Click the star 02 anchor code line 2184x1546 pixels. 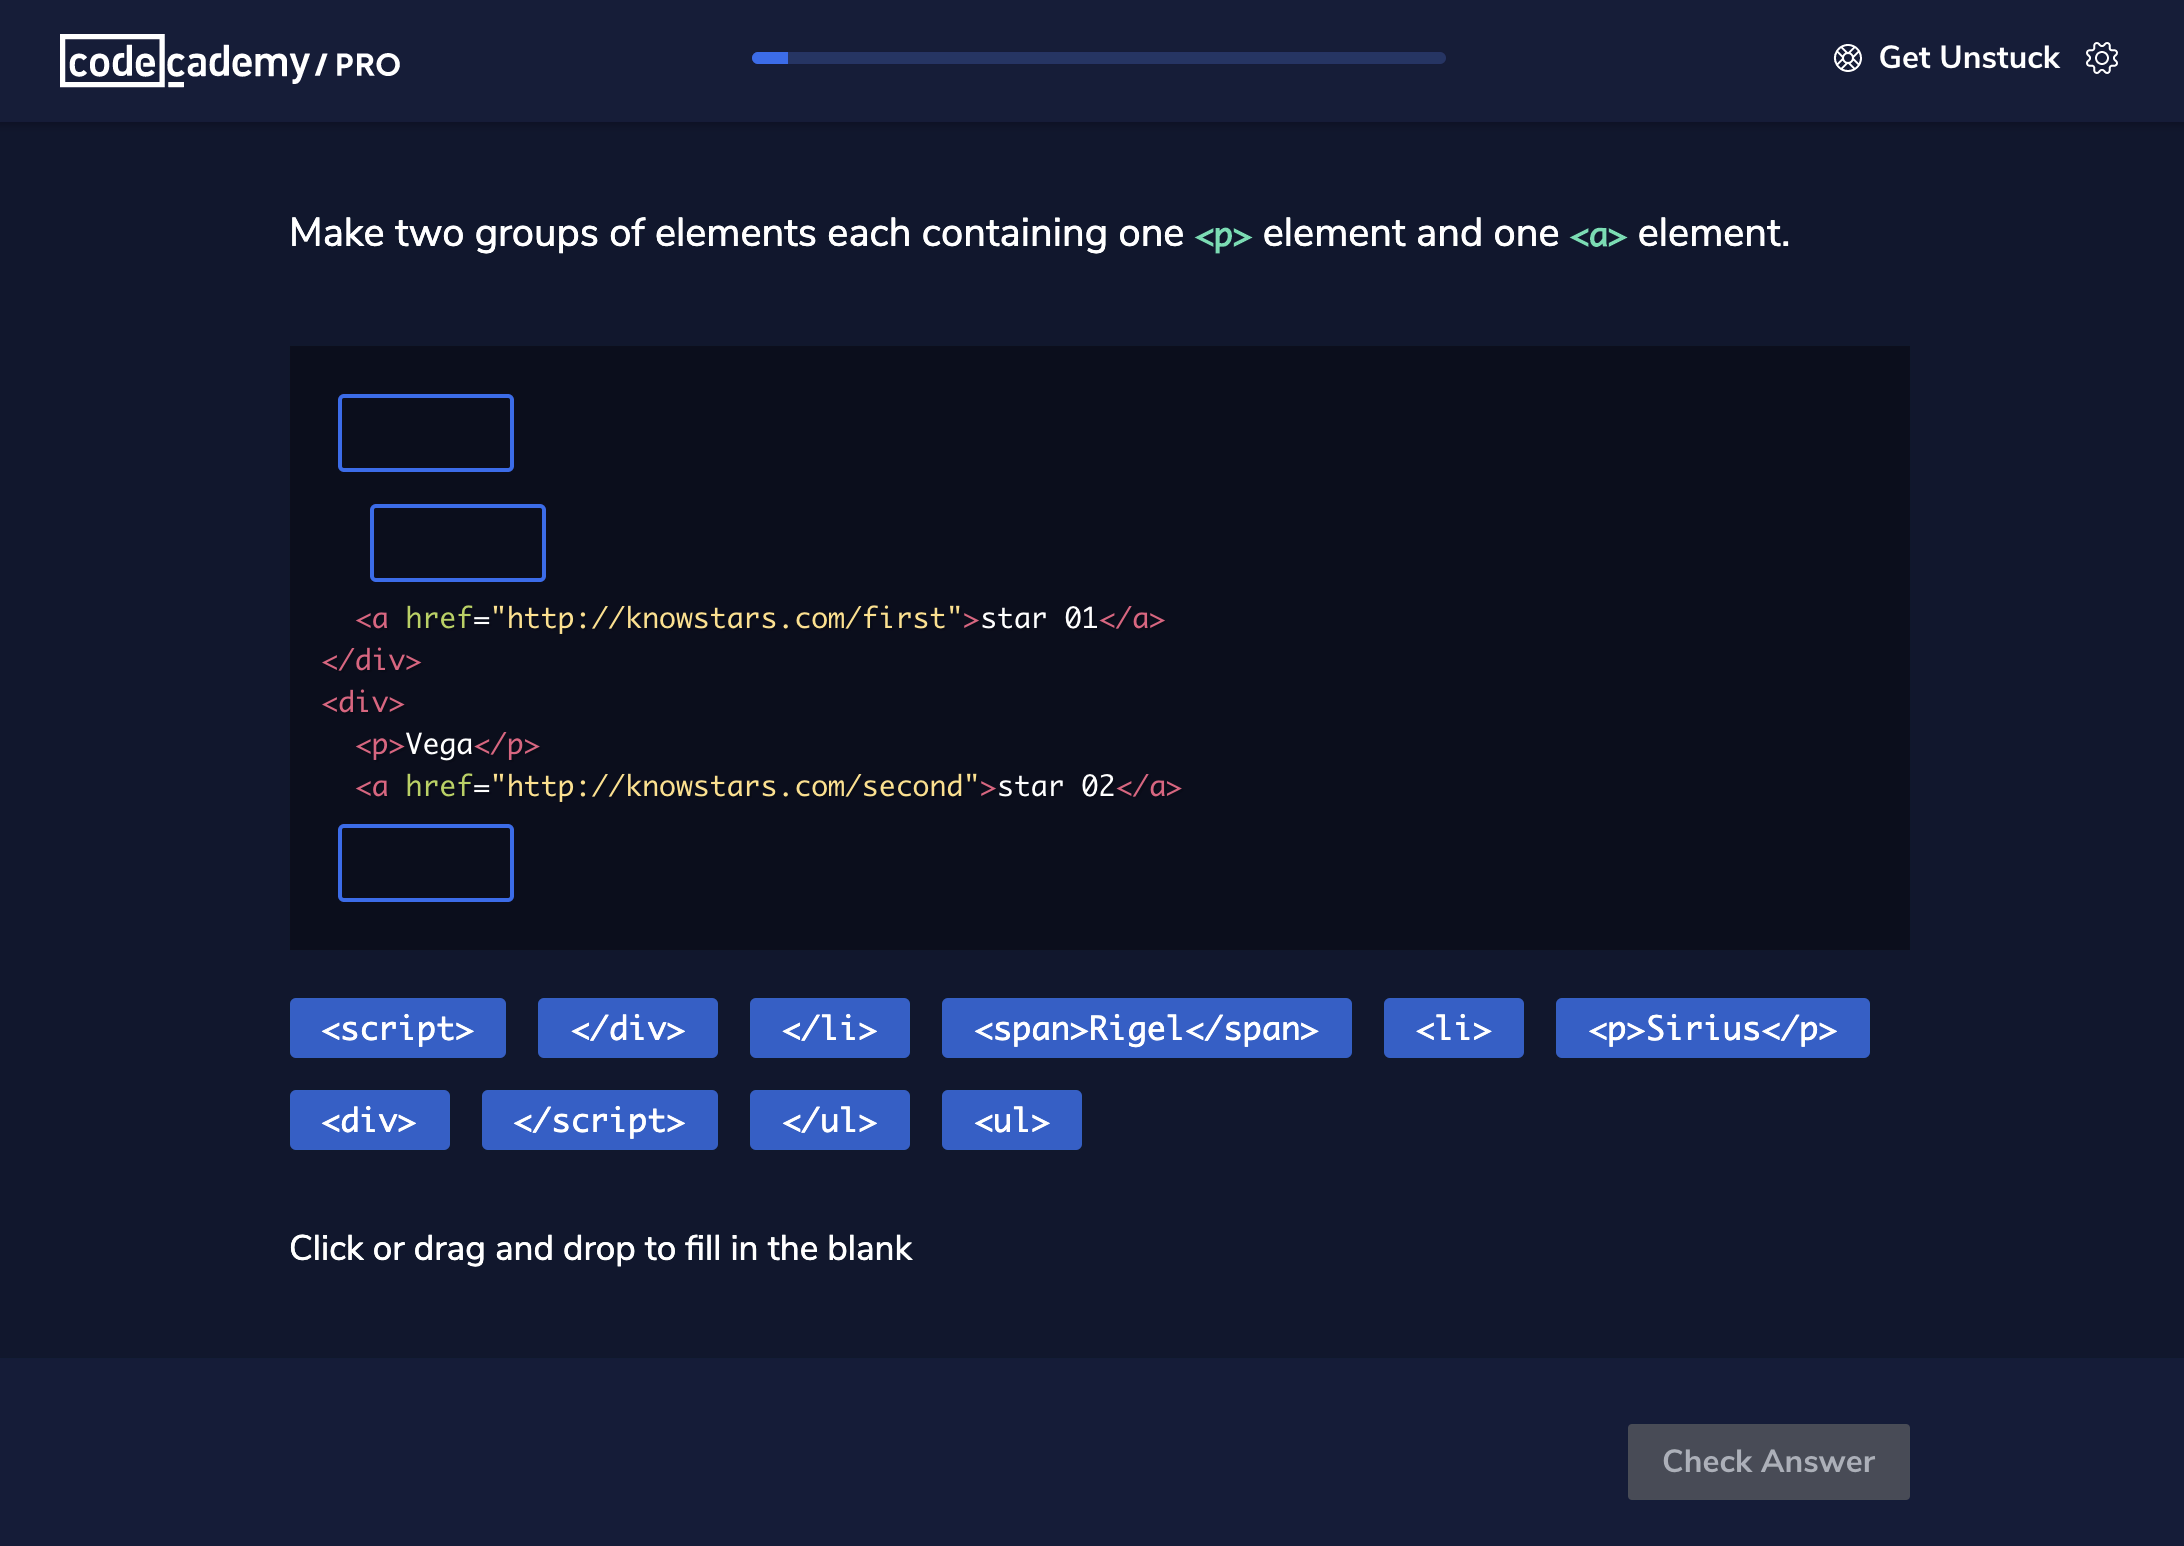[x=768, y=786]
